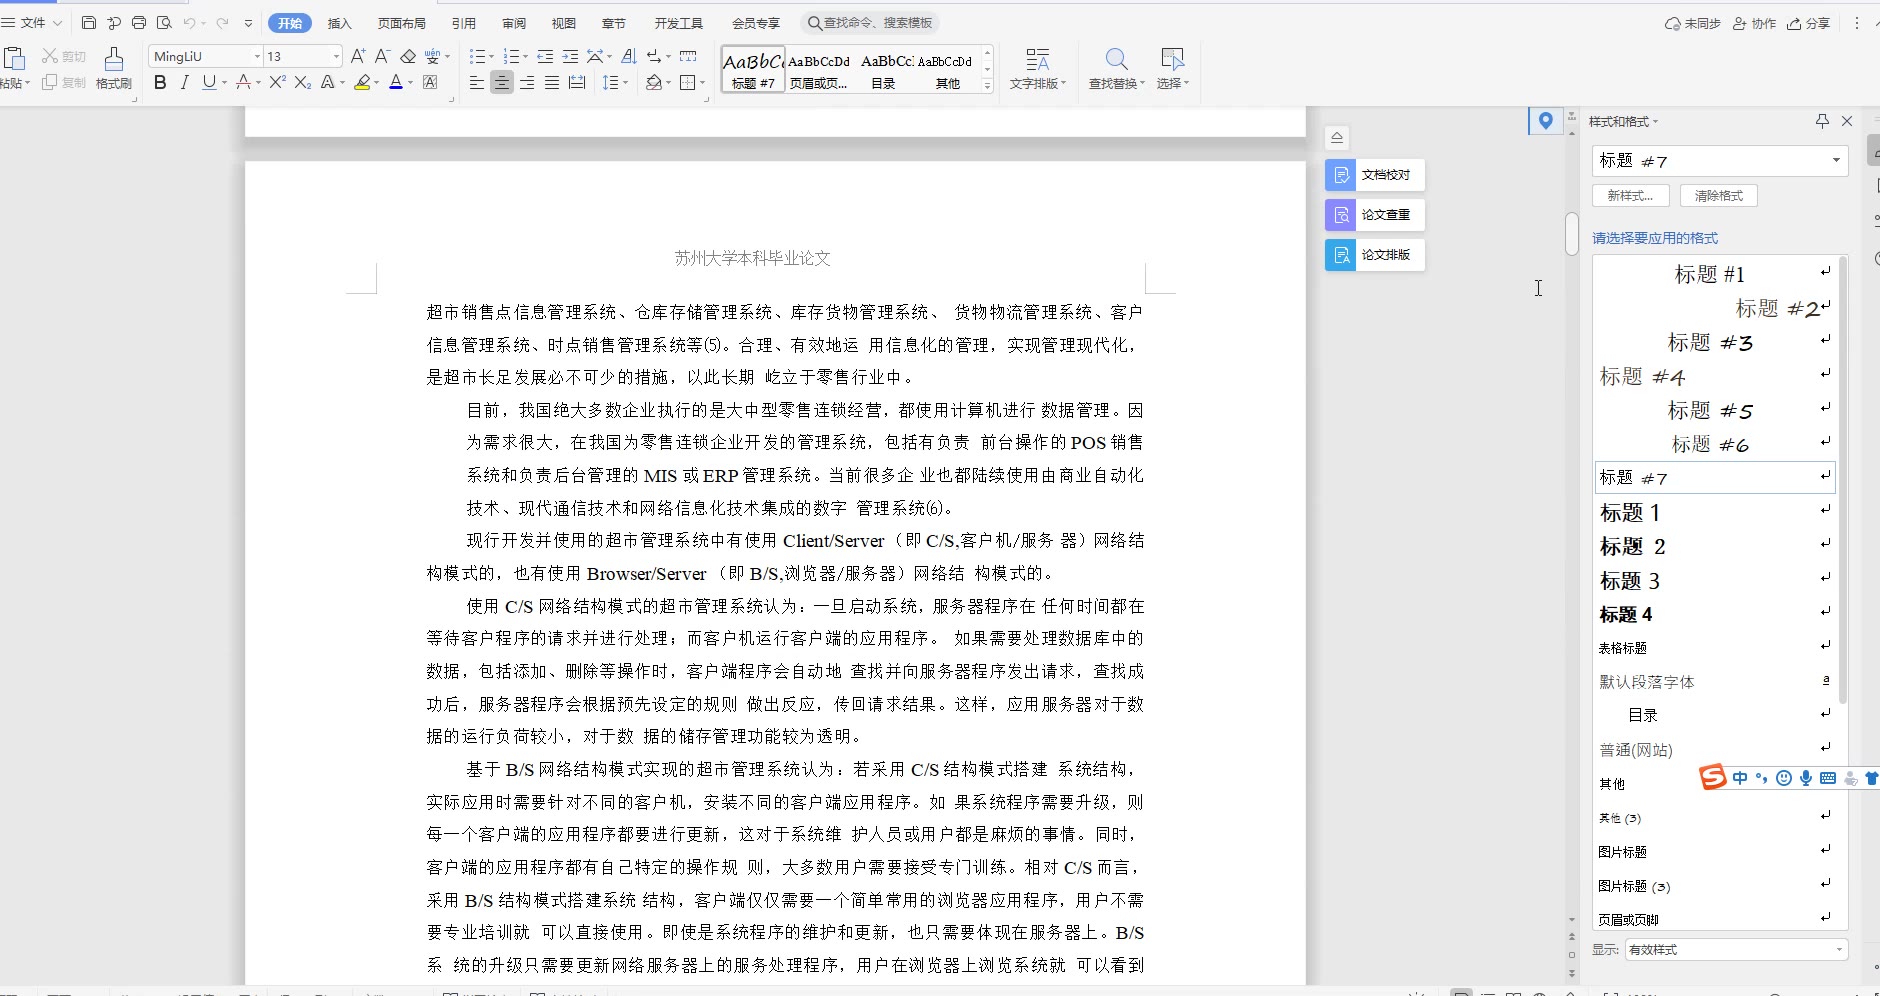Pin the Styles and Formatting pane
1880x996 pixels.
[x=1822, y=121]
